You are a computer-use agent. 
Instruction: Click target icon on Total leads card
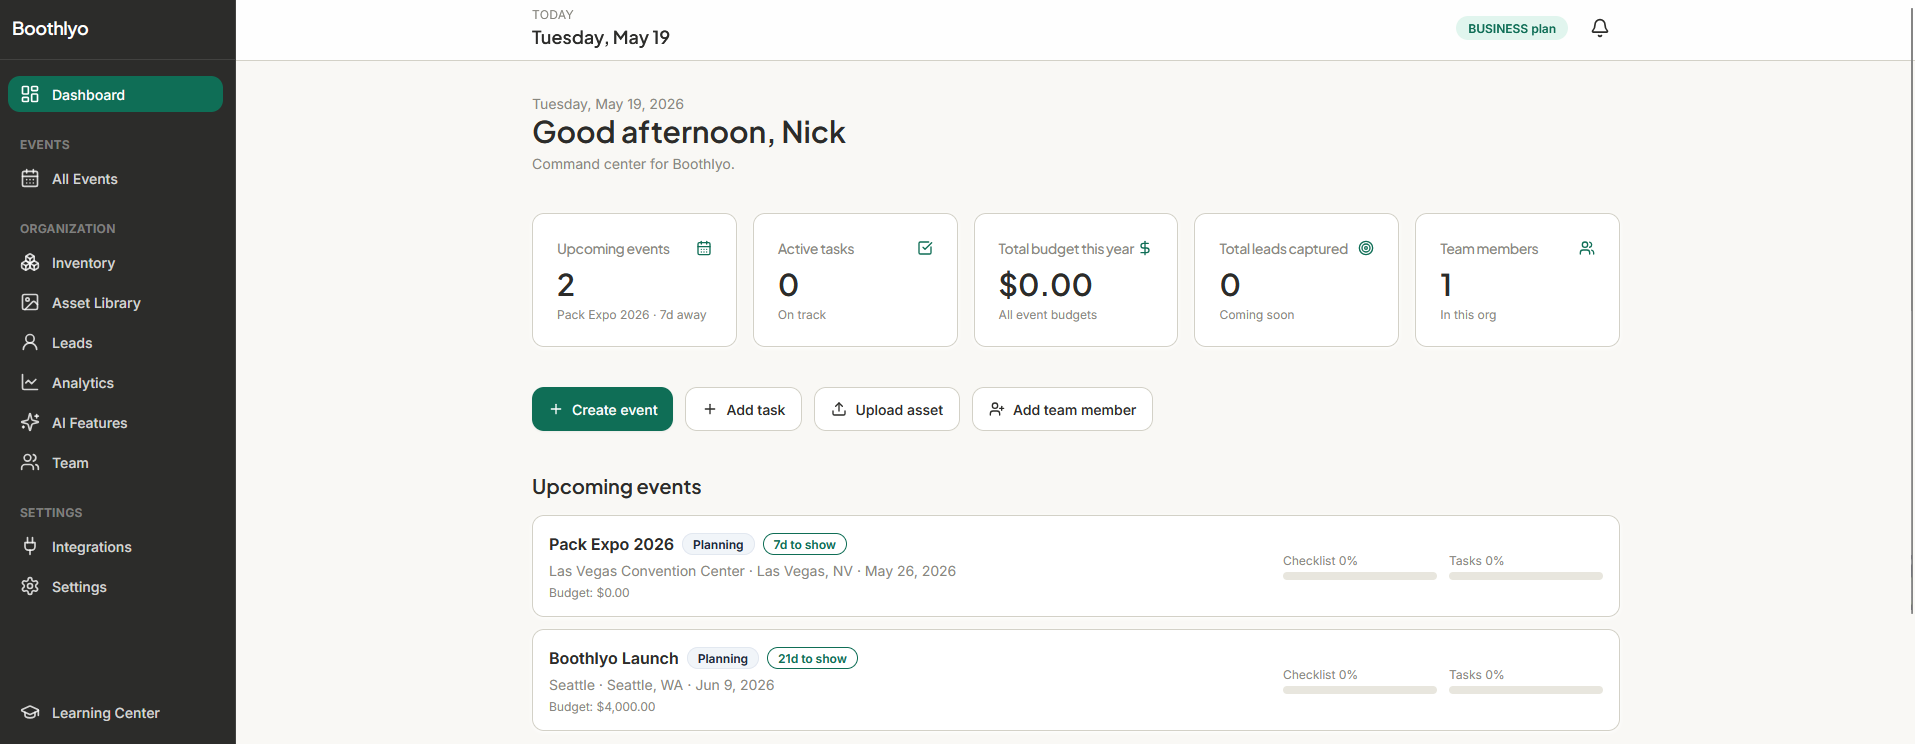(1366, 248)
